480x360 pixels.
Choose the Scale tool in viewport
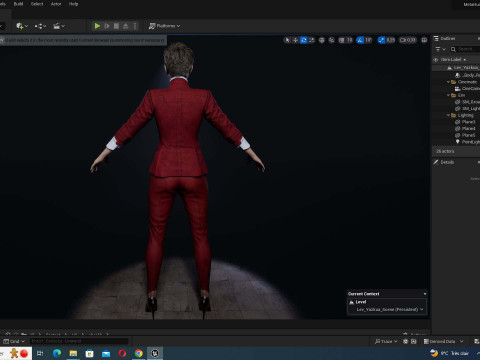pos(312,40)
